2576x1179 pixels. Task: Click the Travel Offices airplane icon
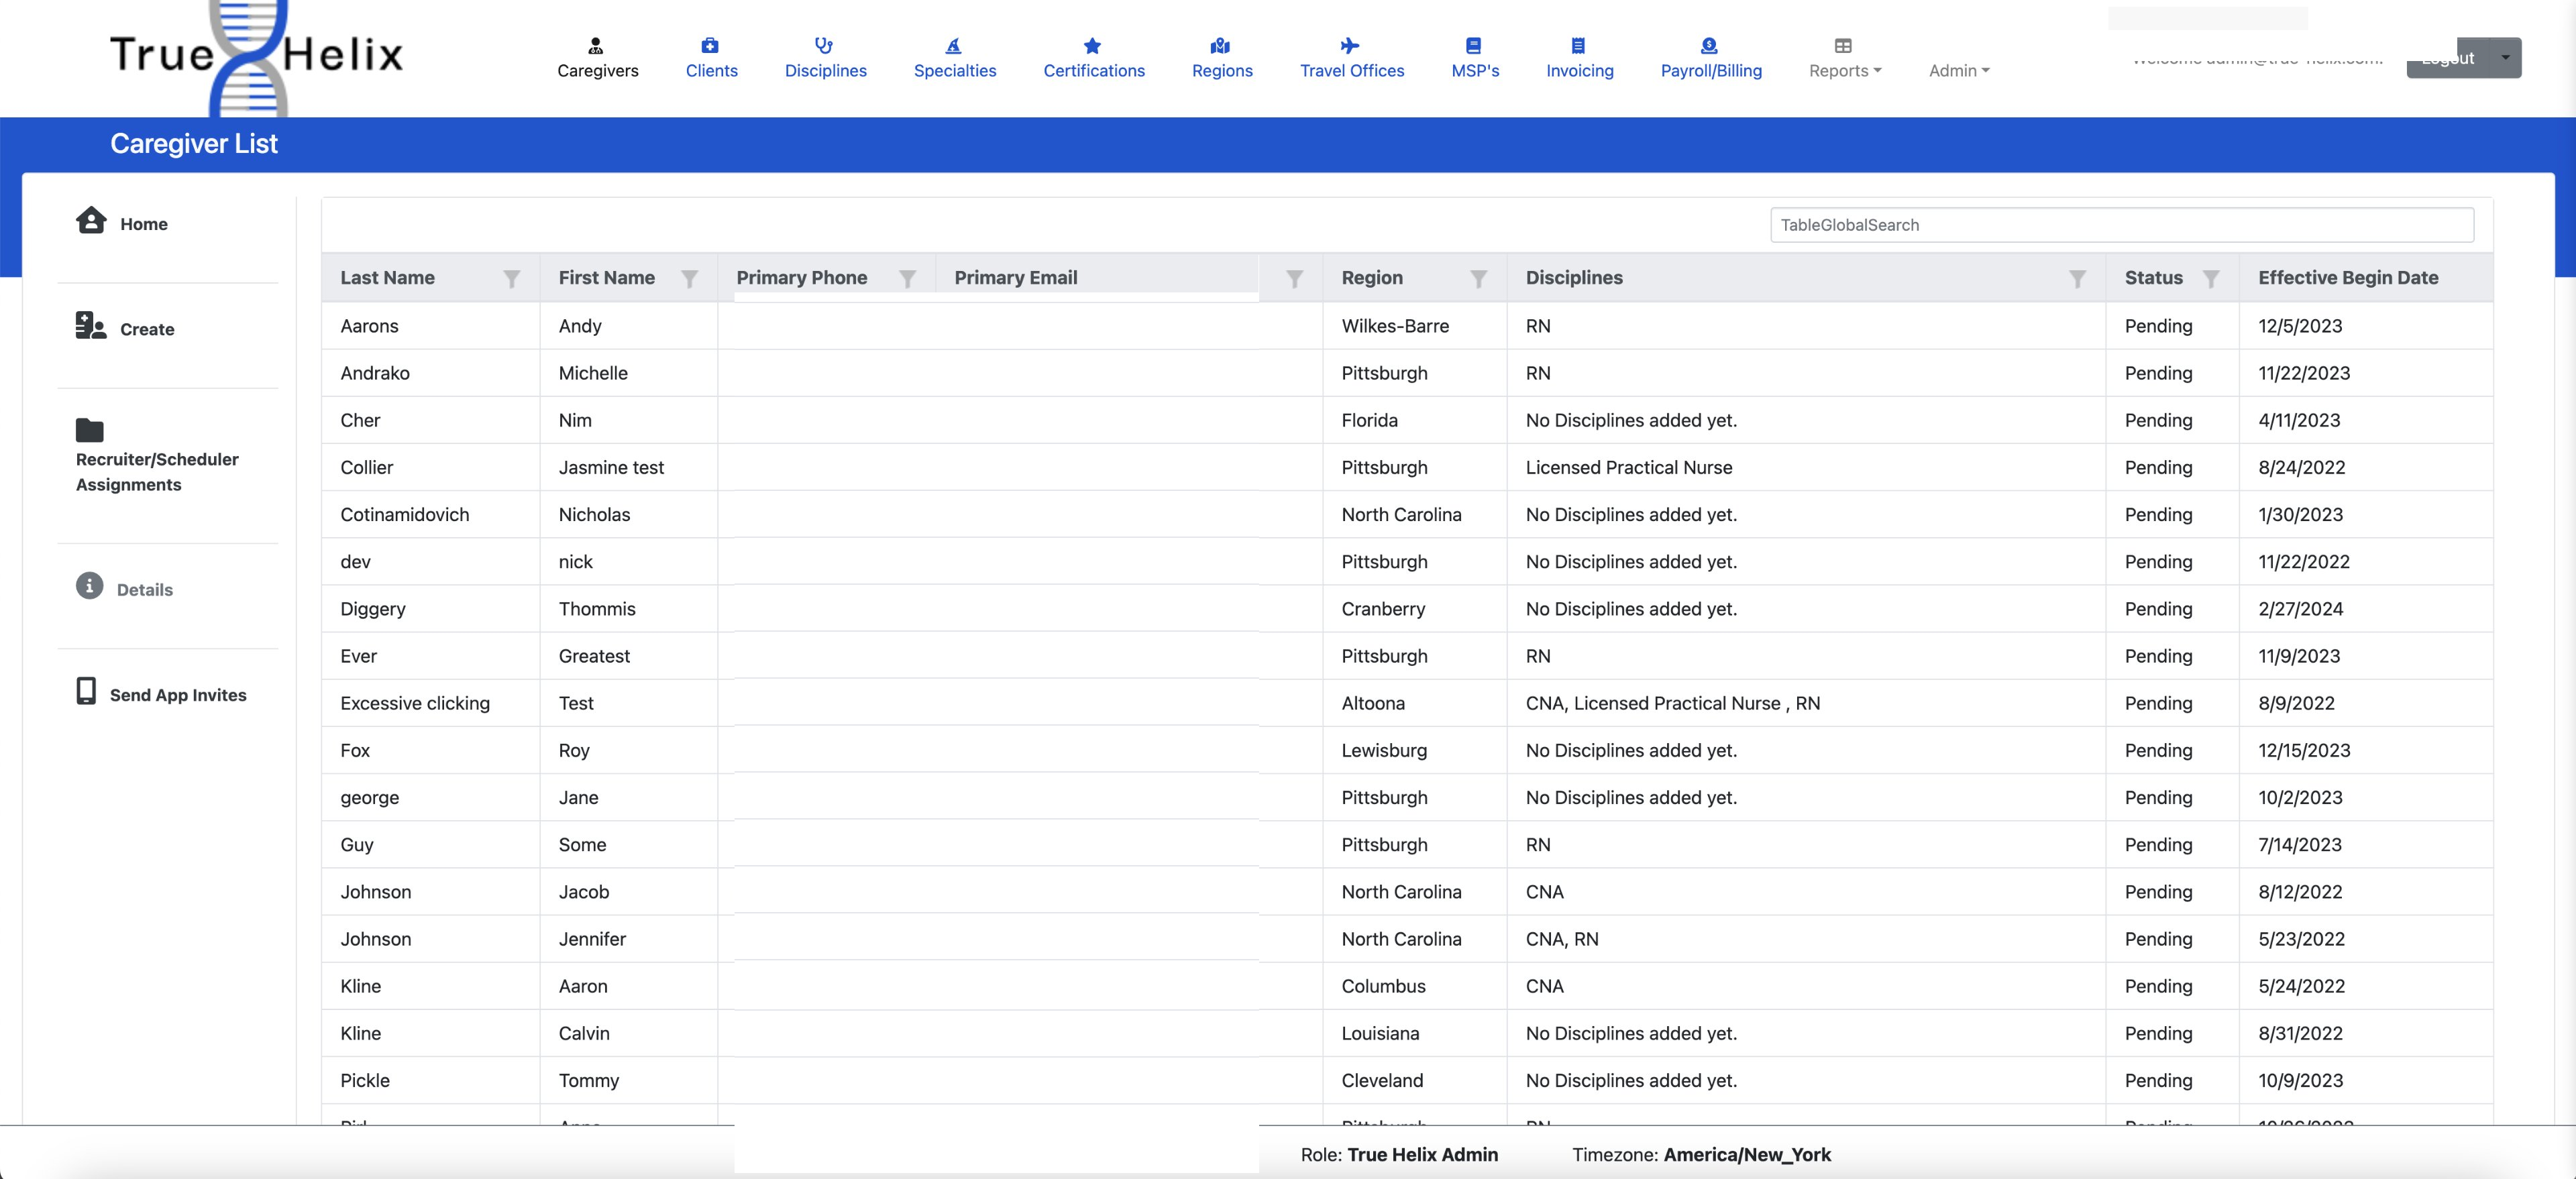click(x=1351, y=46)
